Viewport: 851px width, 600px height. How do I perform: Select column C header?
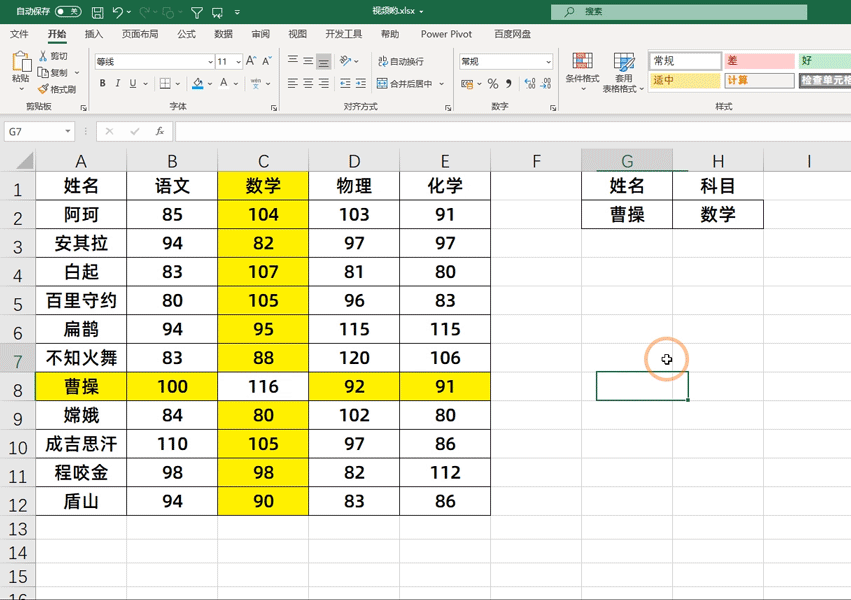263,161
